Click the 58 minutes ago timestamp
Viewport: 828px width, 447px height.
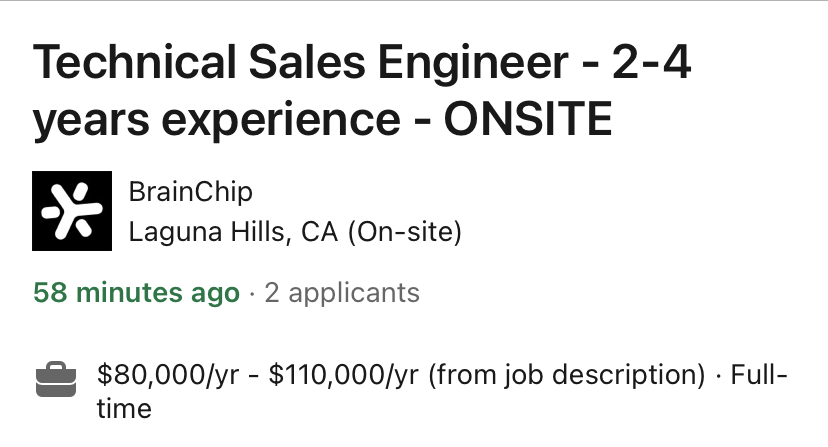[x=136, y=293]
